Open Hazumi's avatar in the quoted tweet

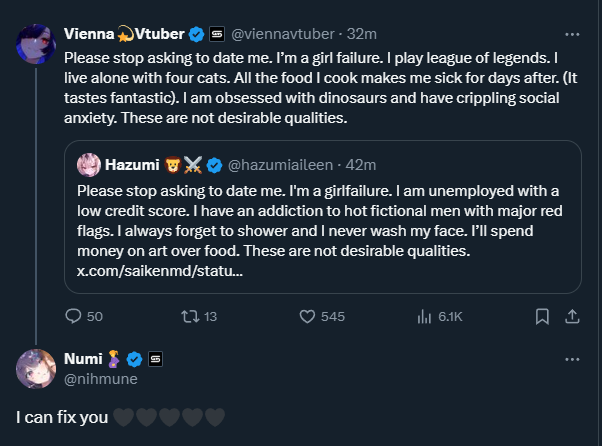tap(88, 163)
